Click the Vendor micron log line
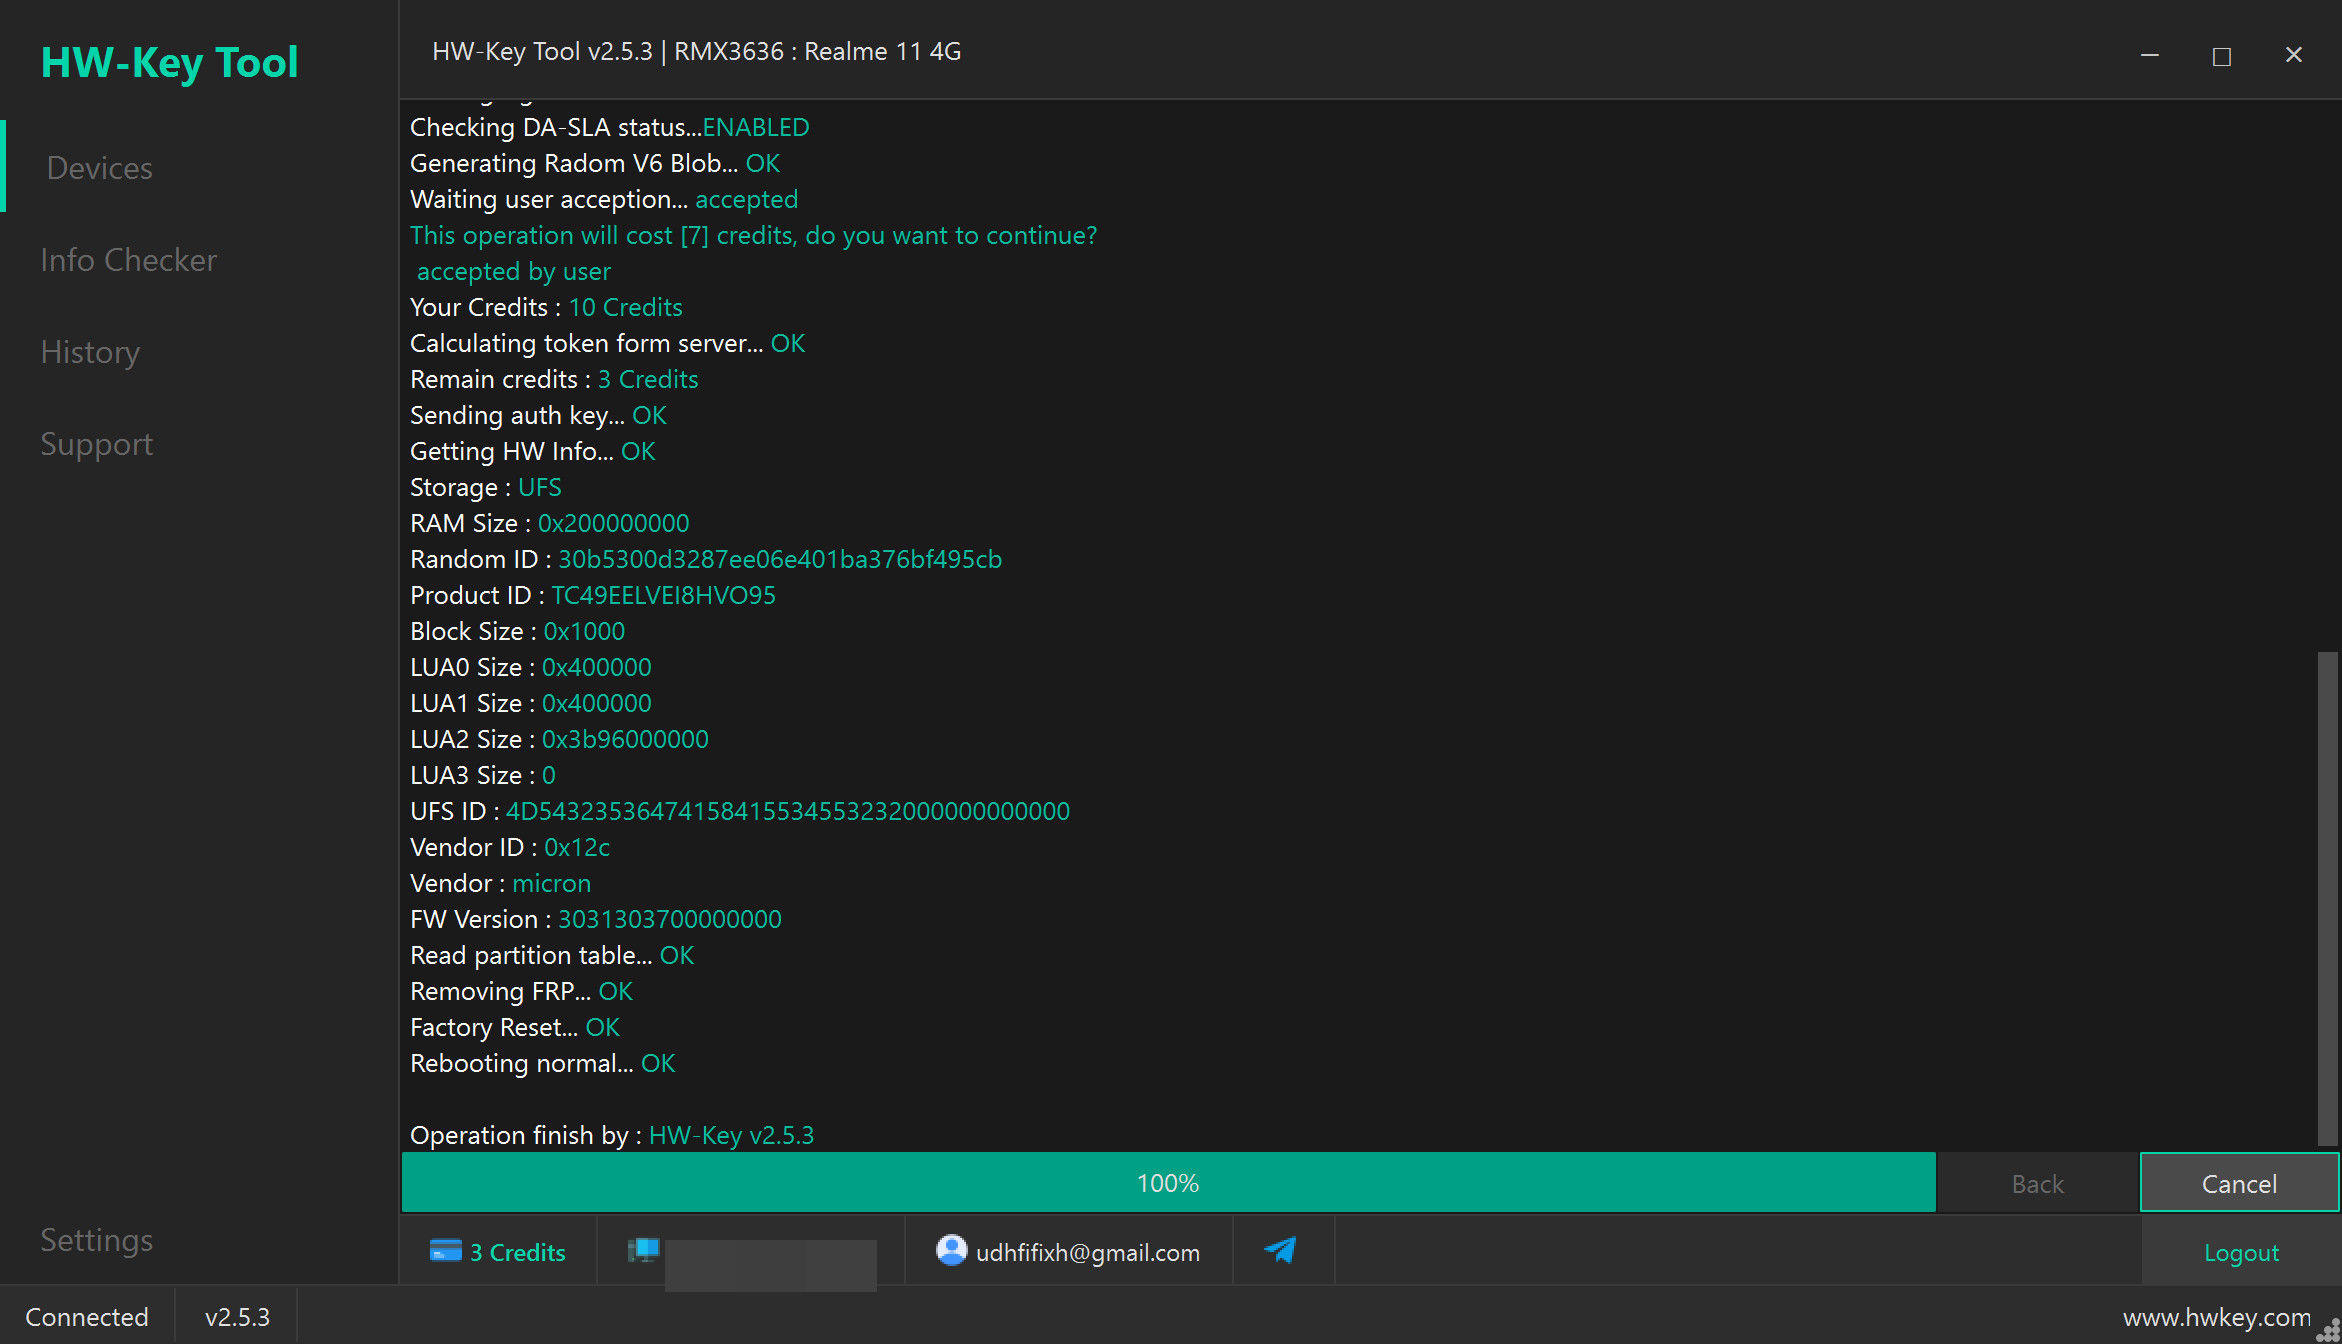The width and height of the screenshot is (2342, 1344). [501, 883]
